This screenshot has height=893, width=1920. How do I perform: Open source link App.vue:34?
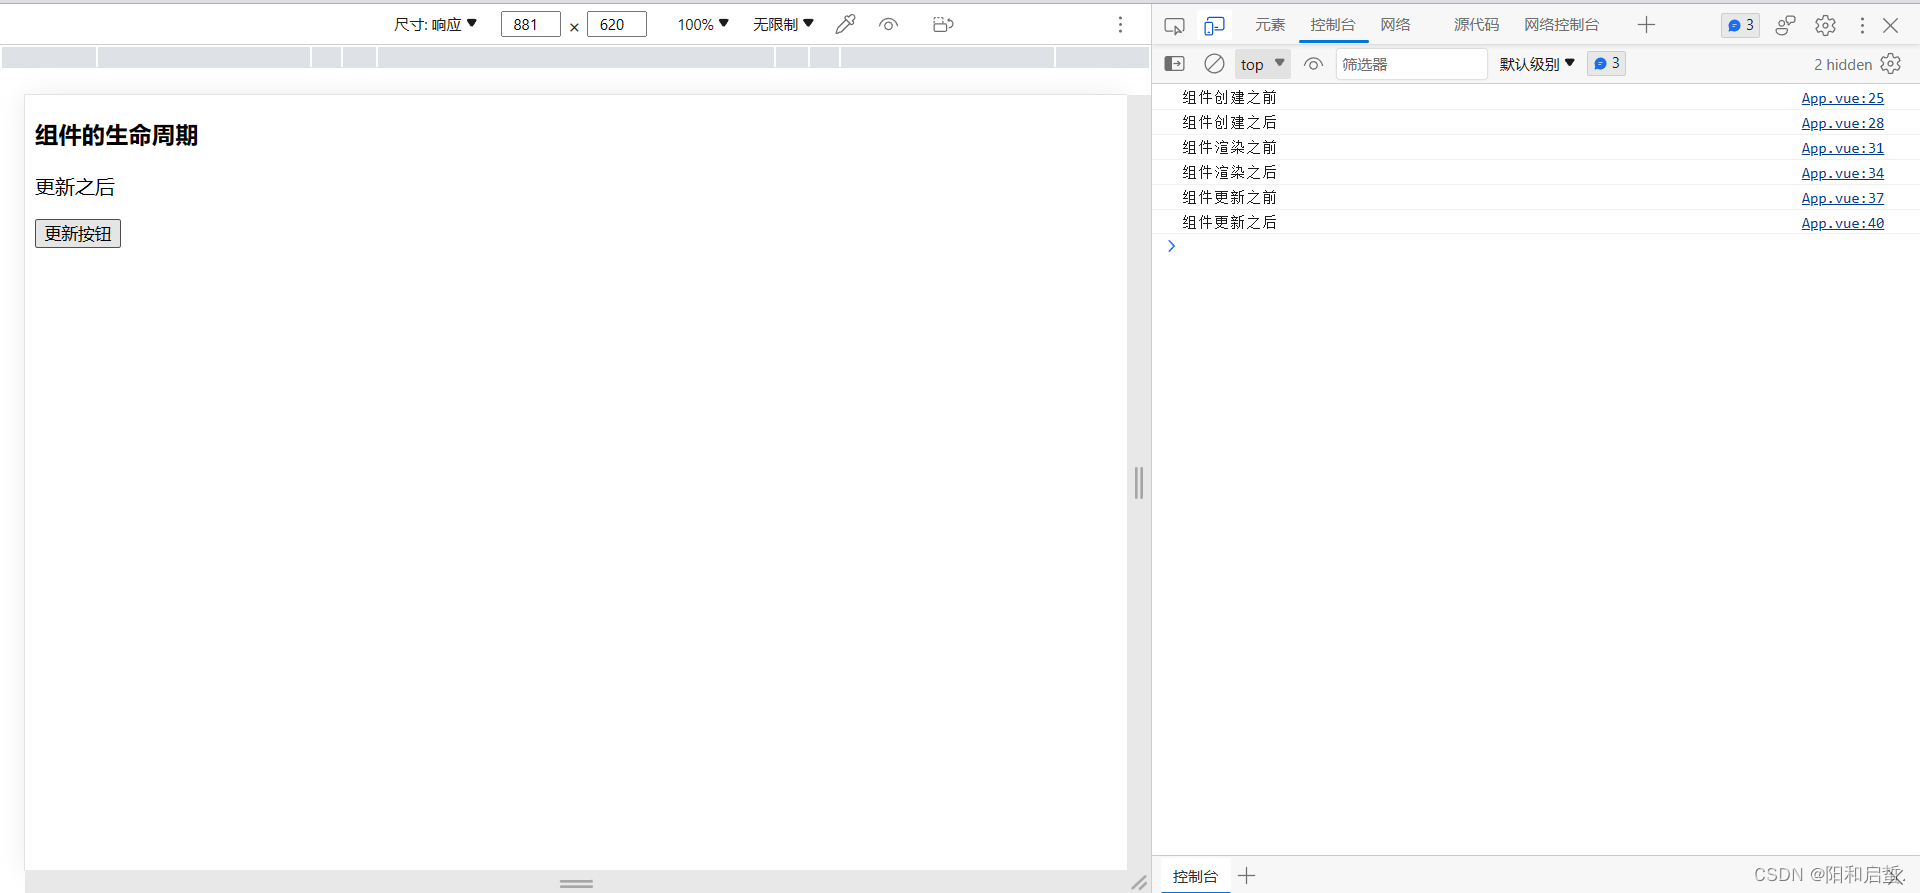click(1842, 173)
